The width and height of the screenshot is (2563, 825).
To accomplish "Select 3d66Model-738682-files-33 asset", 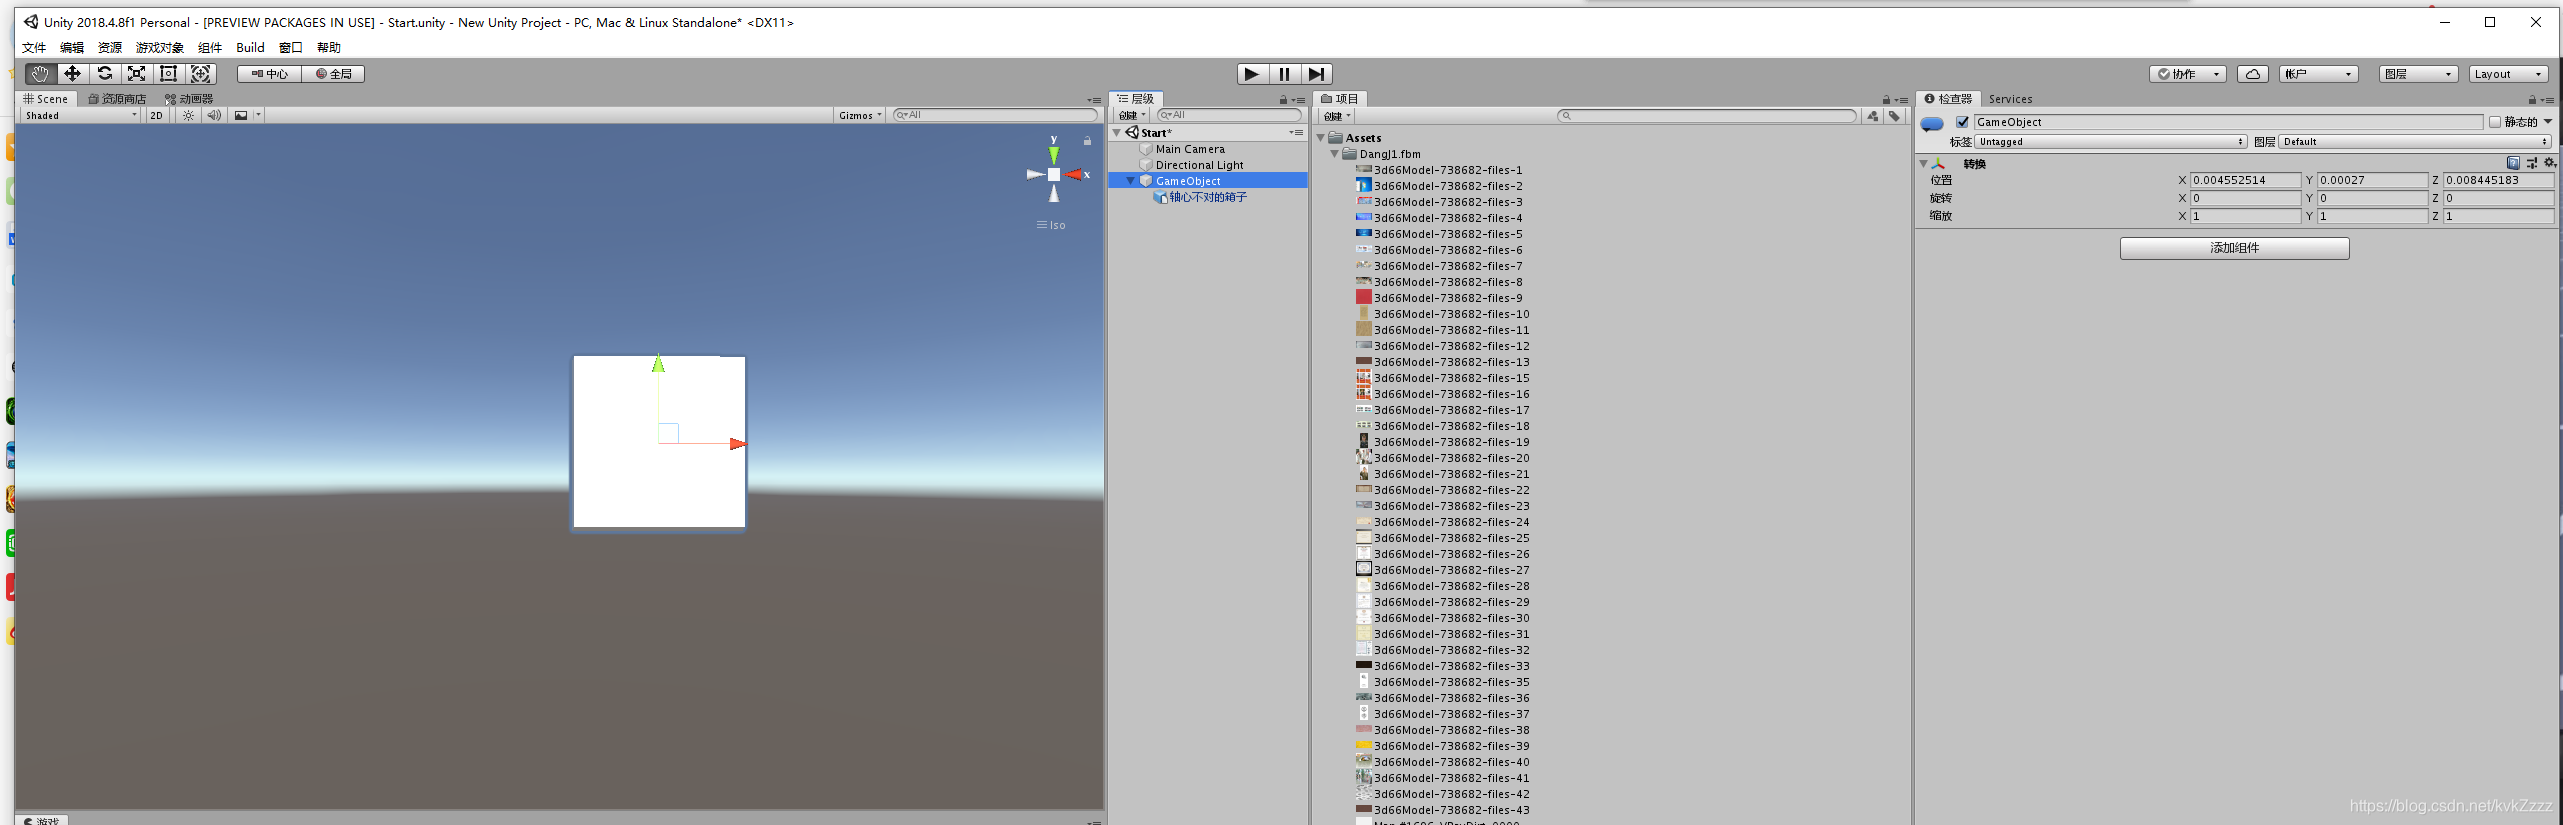I will [x=1443, y=666].
